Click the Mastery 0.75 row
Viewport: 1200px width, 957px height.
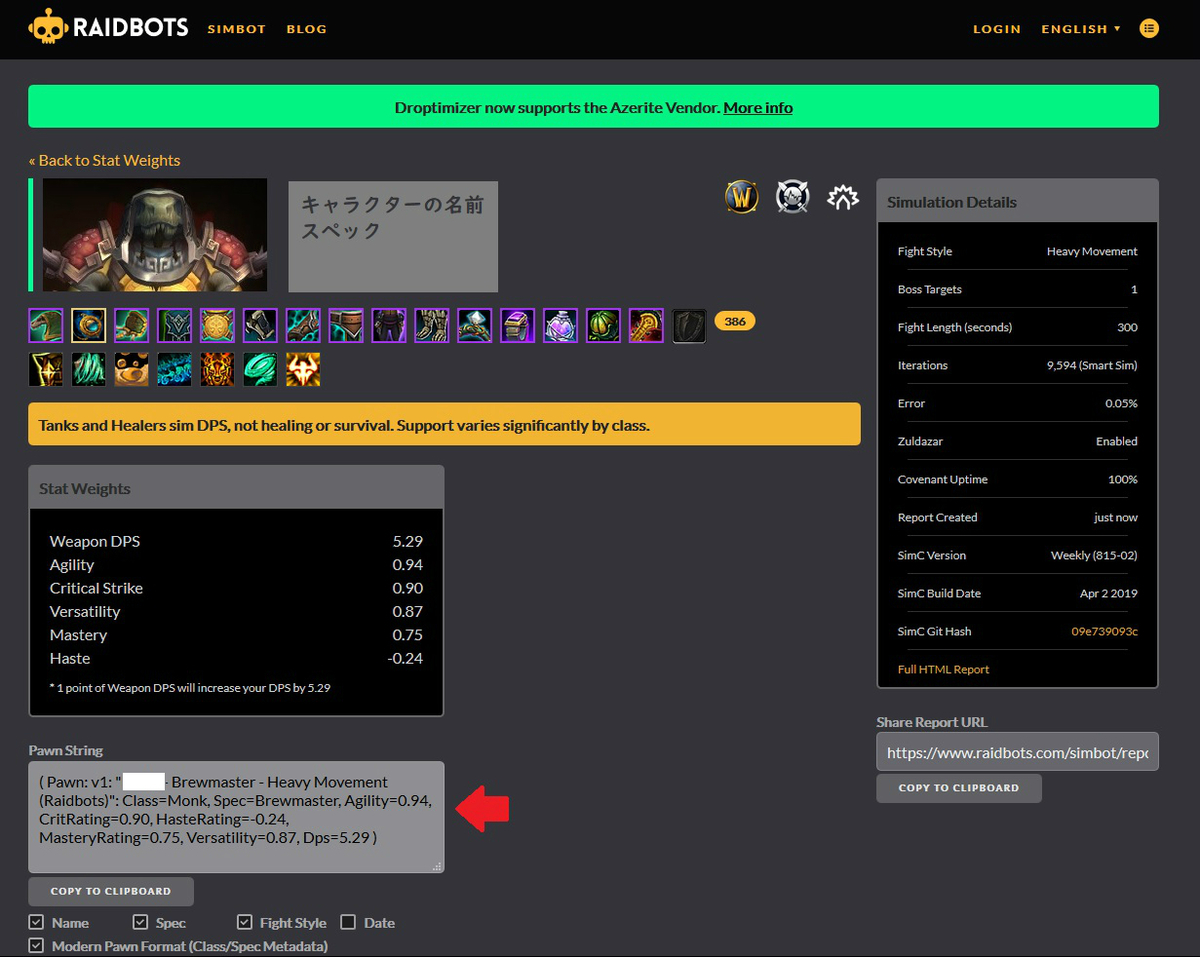click(236, 635)
